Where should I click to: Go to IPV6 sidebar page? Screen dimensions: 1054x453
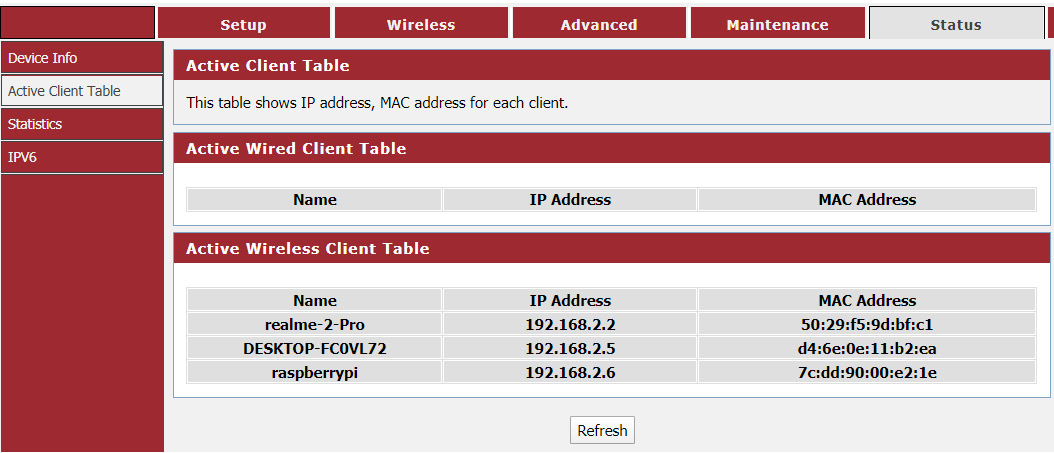click(x=23, y=157)
